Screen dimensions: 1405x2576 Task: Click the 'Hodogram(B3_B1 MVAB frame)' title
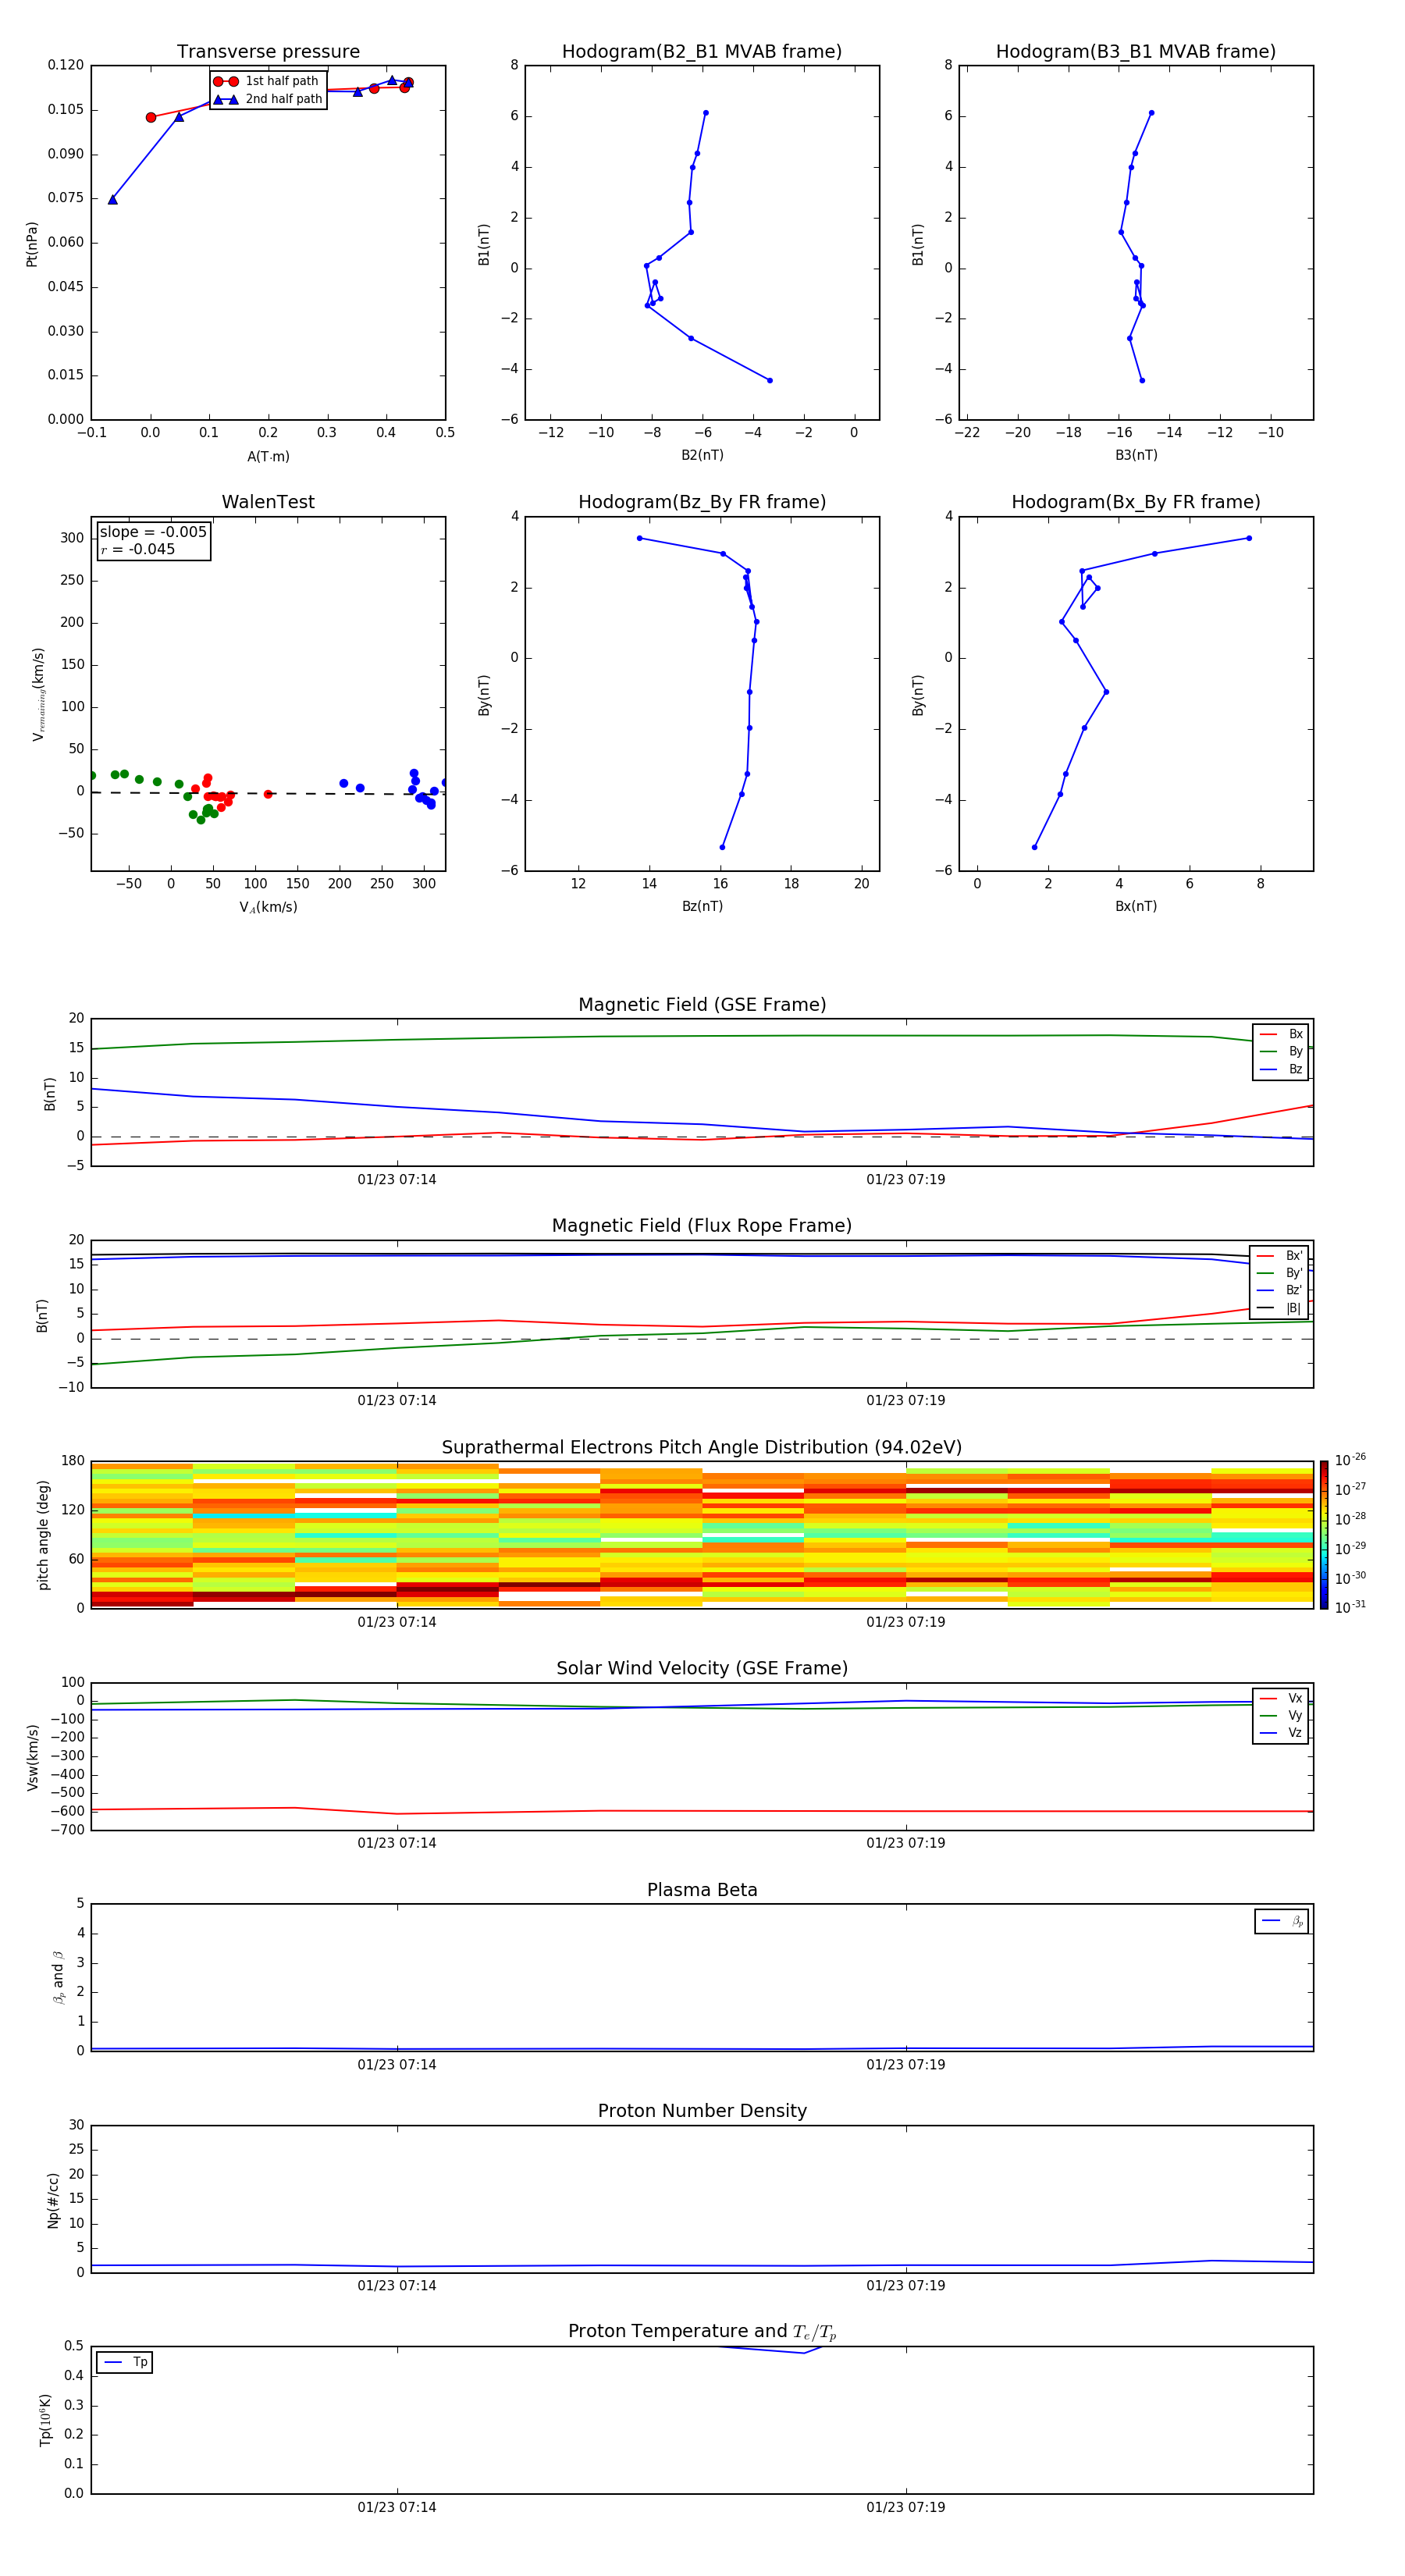1136,52
